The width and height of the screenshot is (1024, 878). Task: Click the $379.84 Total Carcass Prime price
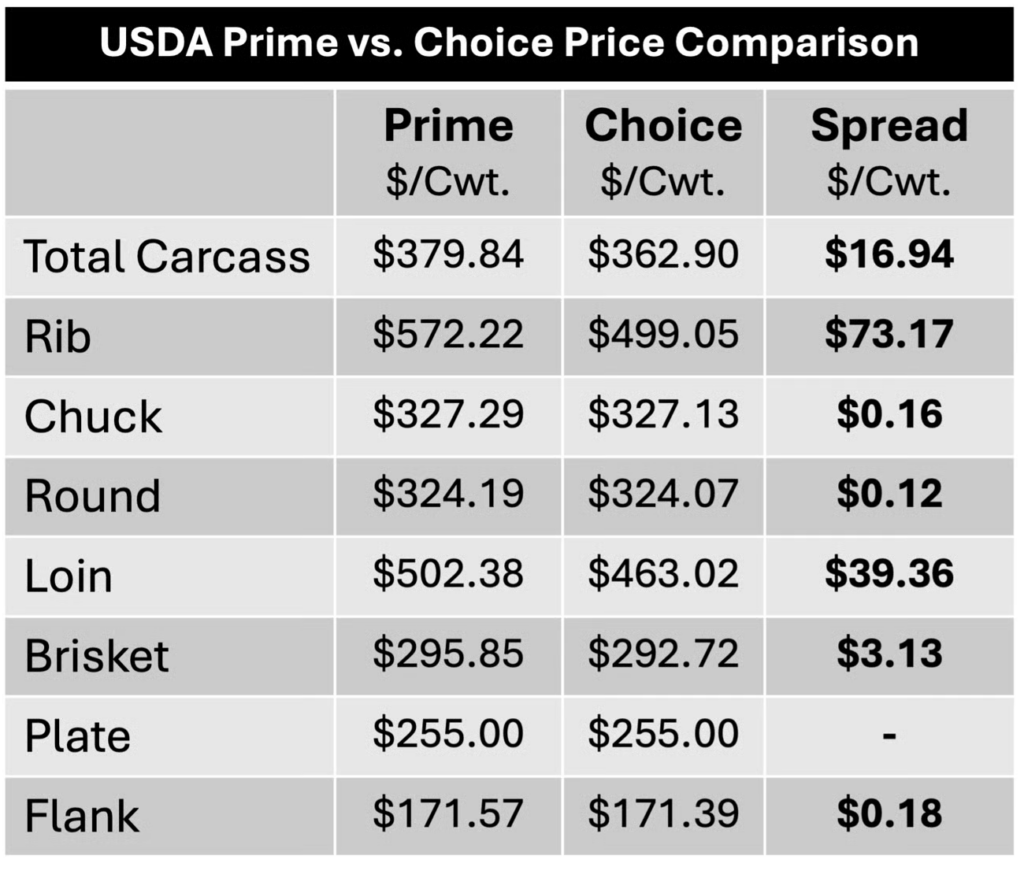click(x=448, y=254)
